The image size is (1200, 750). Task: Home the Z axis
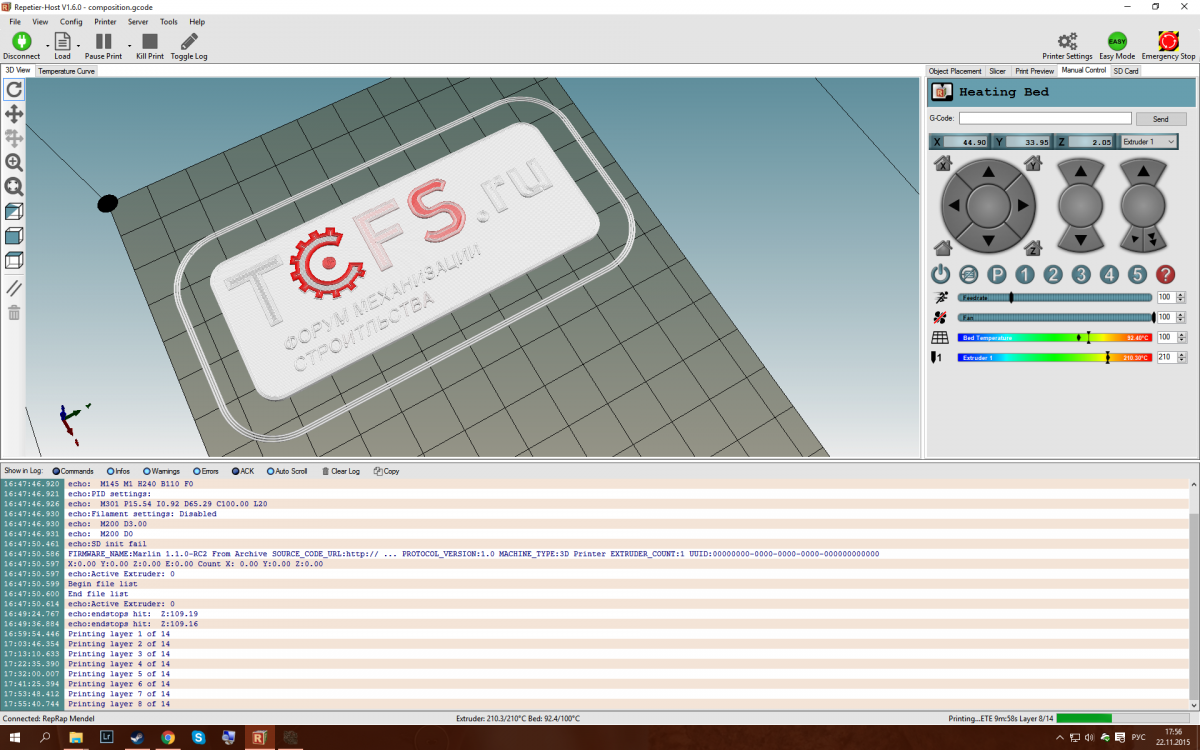tap(1033, 247)
